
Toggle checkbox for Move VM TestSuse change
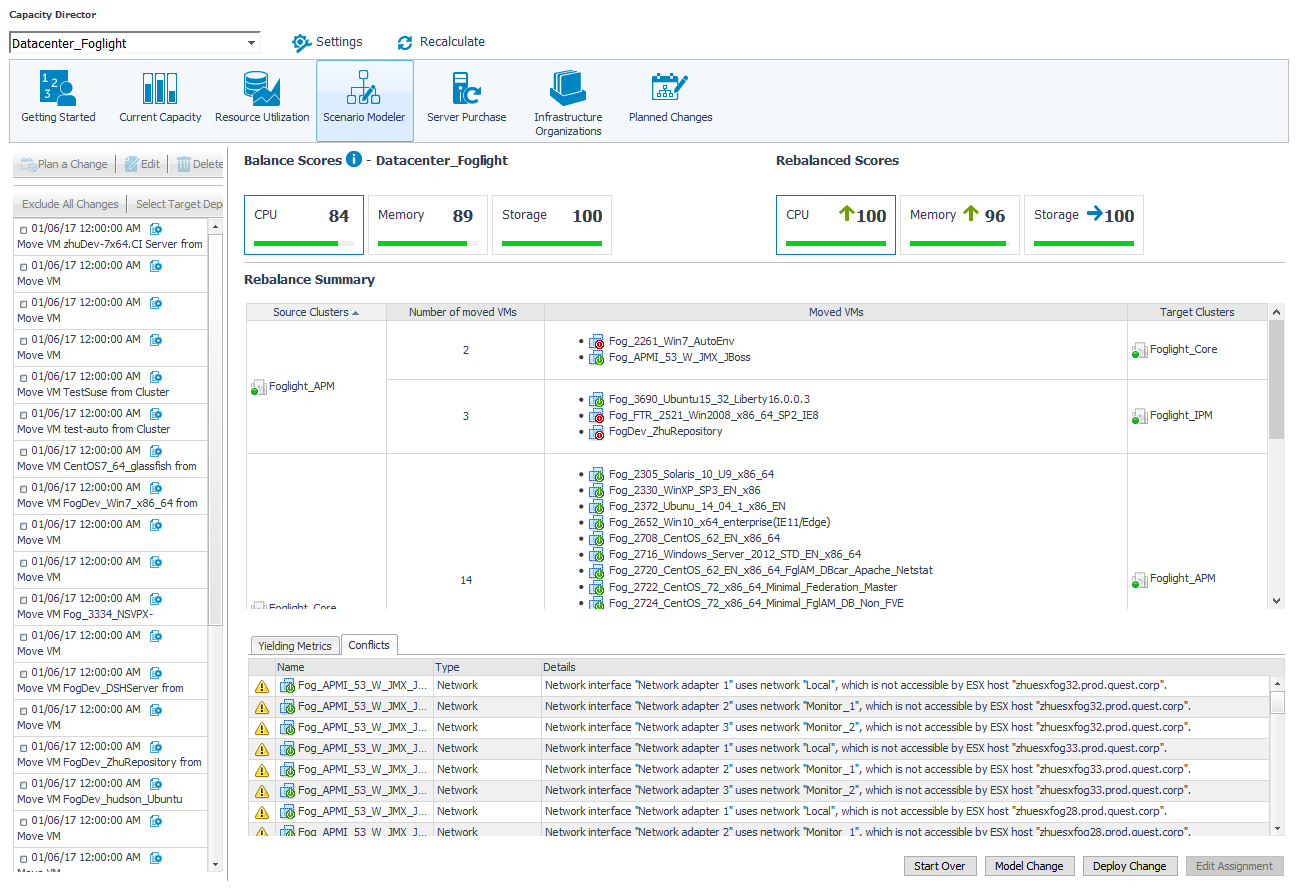coord(24,378)
